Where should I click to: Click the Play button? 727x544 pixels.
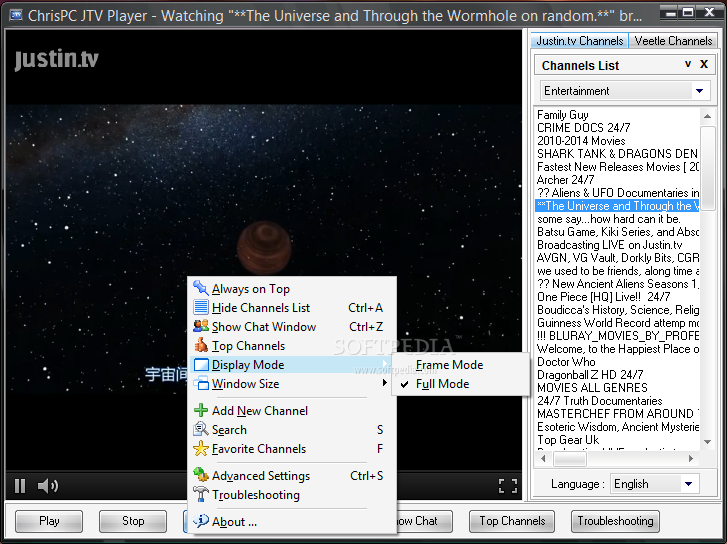(x=49, y=521)
